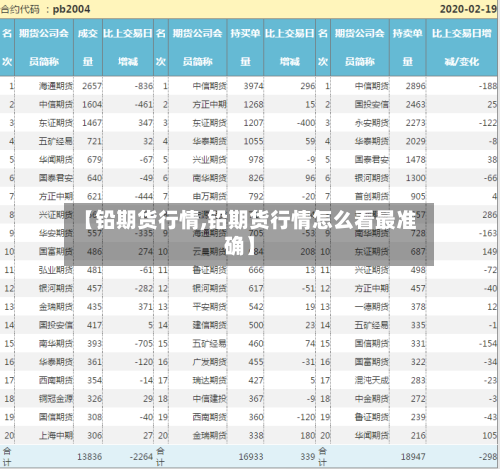Click the 首创期货 company name
Viewport: 500px width, 469px height.
click(x=372, y=196)
